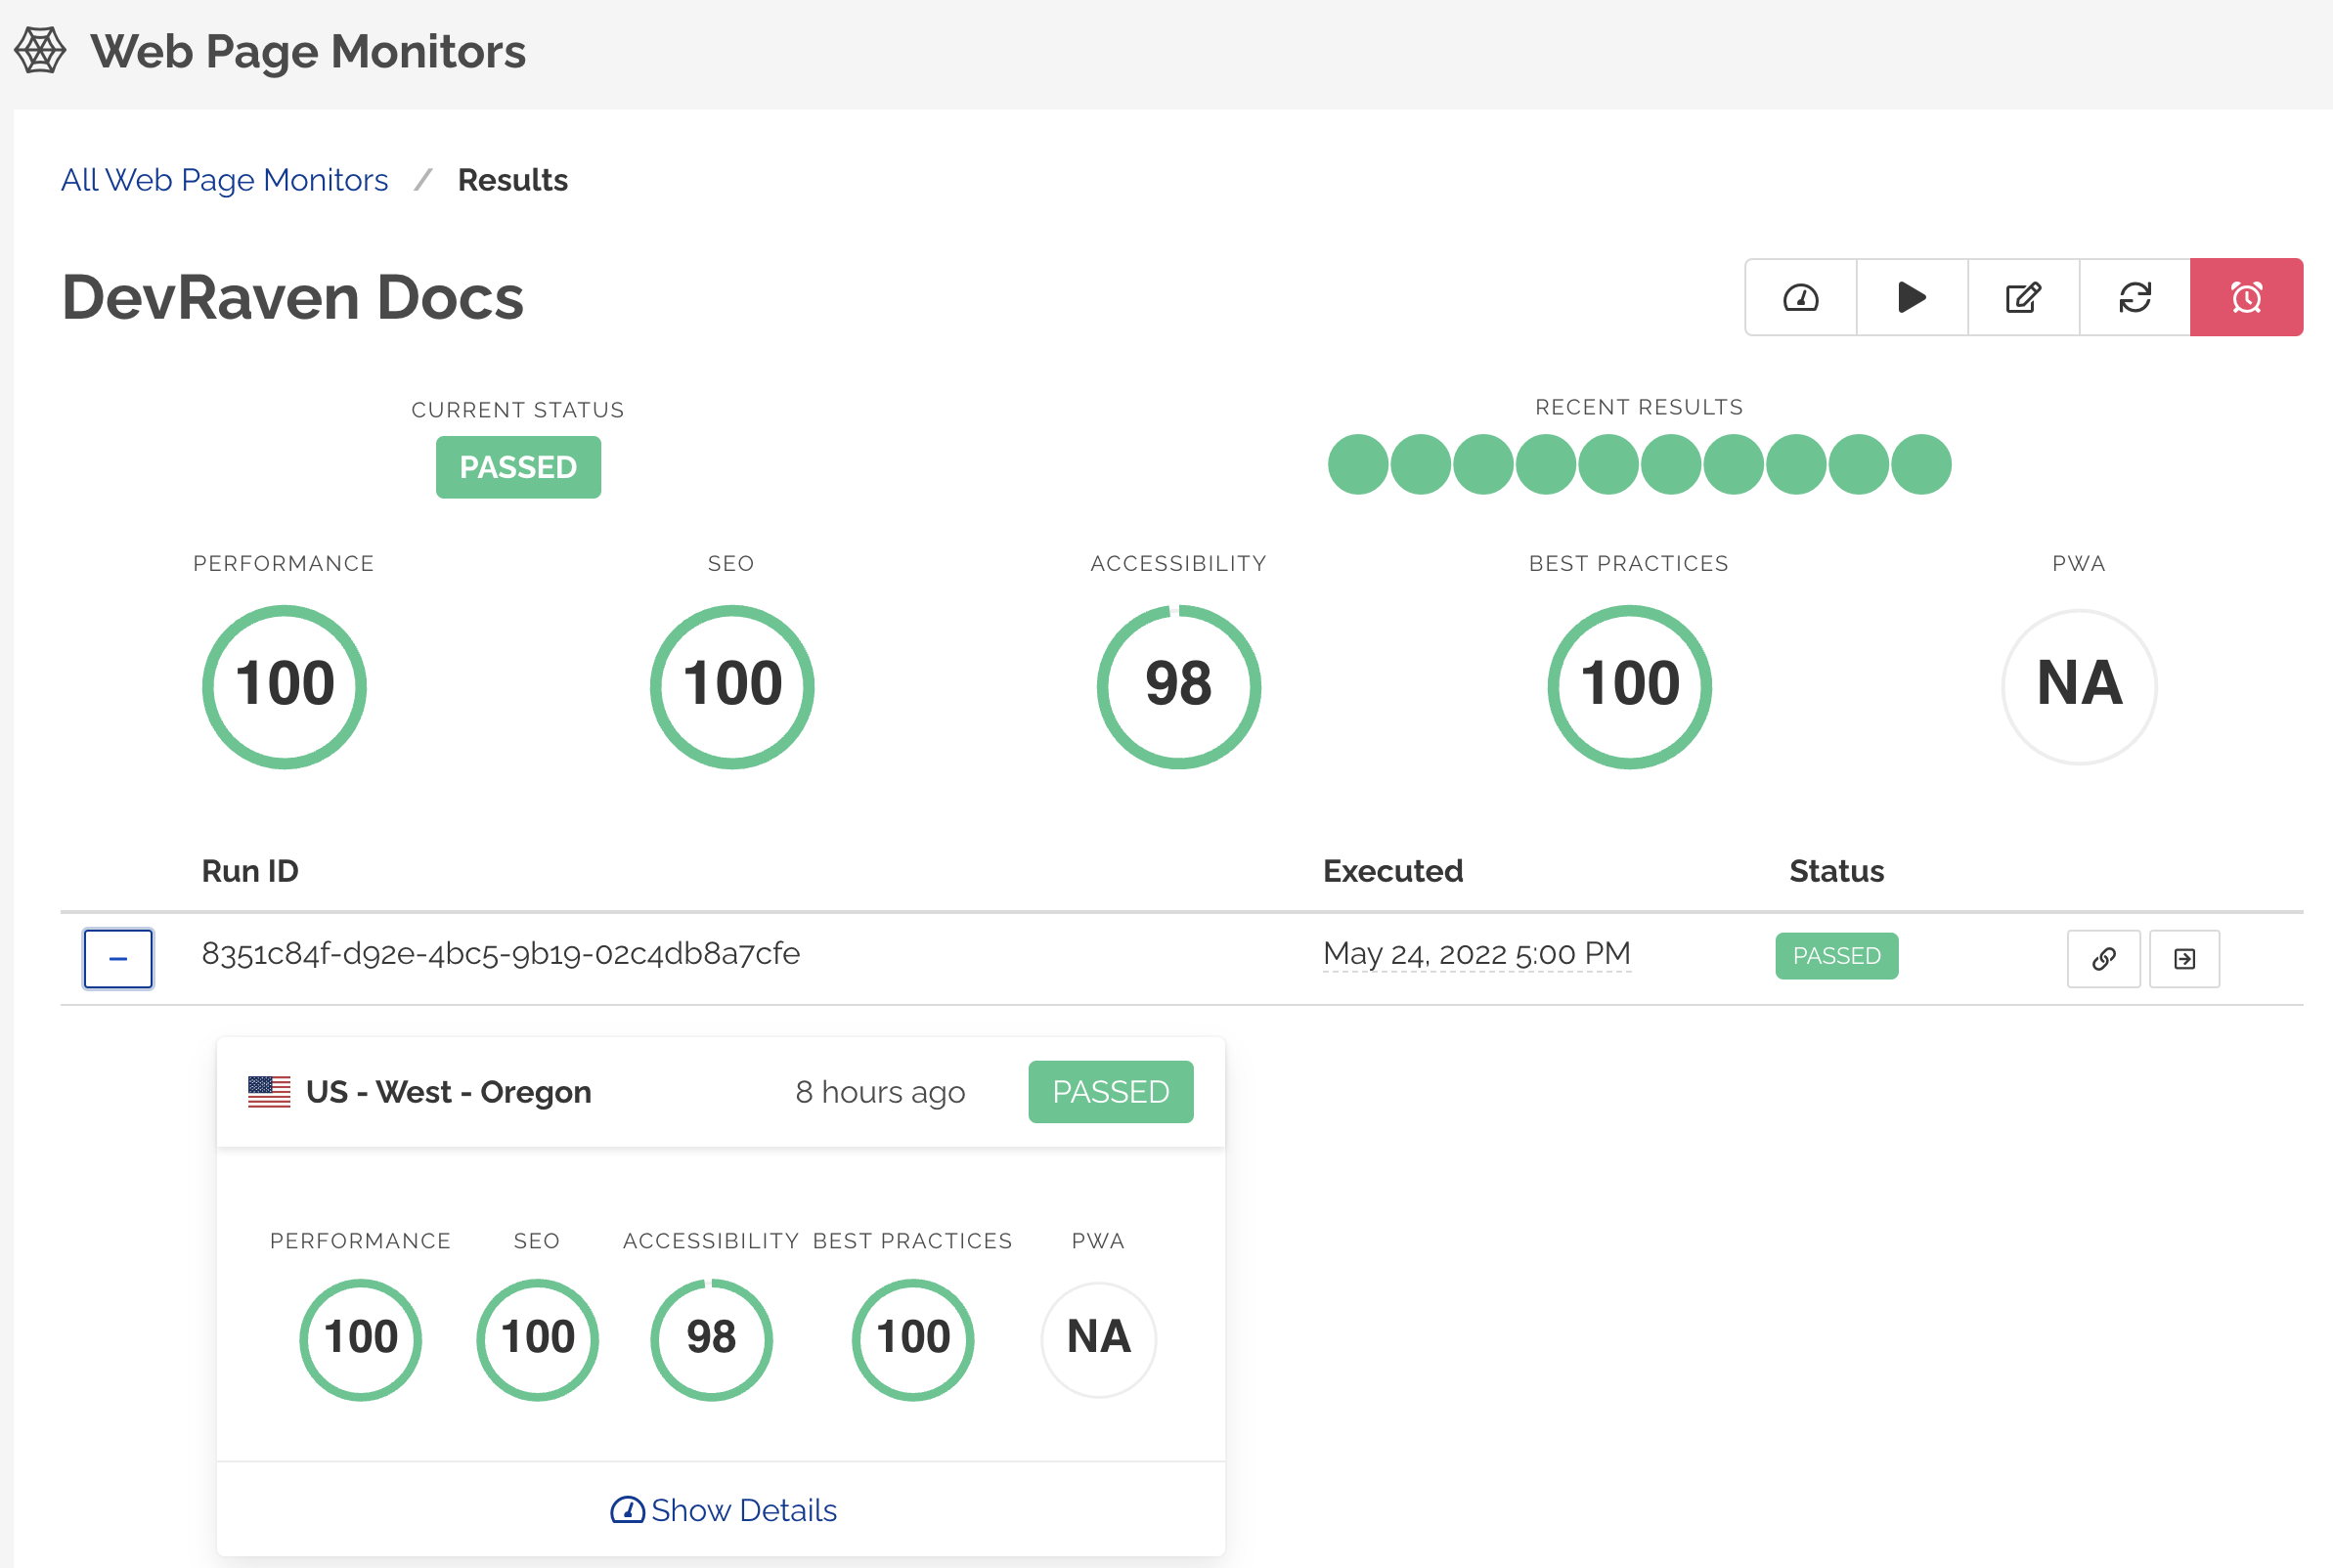The image size is (2333, 1568).
Task: Navigate to All Web Page Monitors
Action: pos(225,180)
